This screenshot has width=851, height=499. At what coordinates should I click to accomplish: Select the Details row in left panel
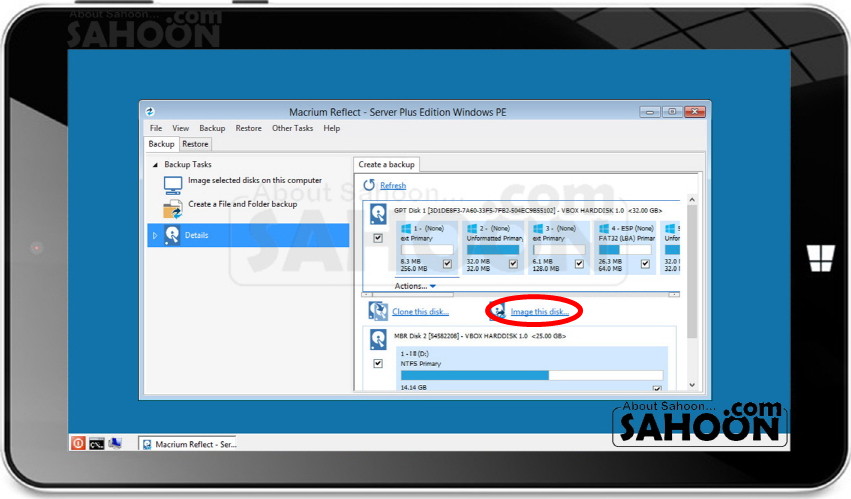coord(249,235)
